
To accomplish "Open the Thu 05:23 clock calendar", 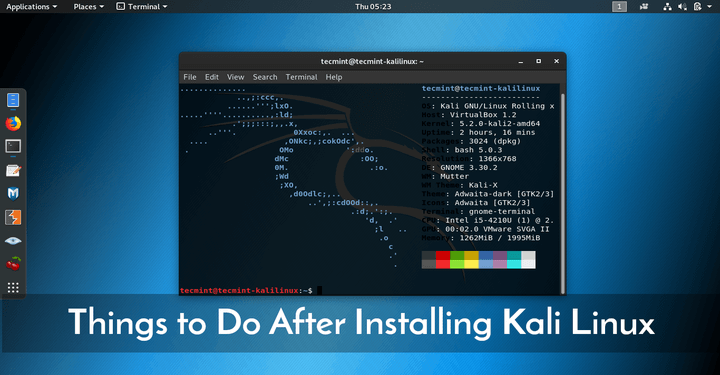I will pyautogui.click(x=373, y=6).
